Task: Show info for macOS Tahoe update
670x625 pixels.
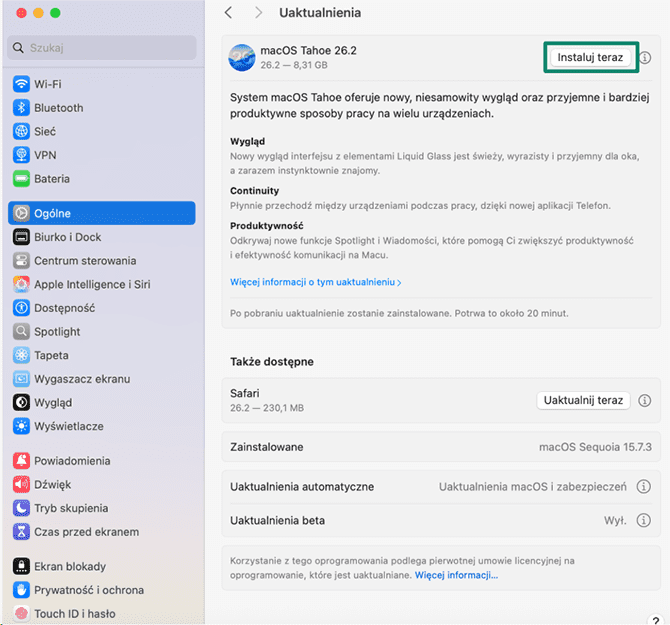Action: [x=645, y=58]
